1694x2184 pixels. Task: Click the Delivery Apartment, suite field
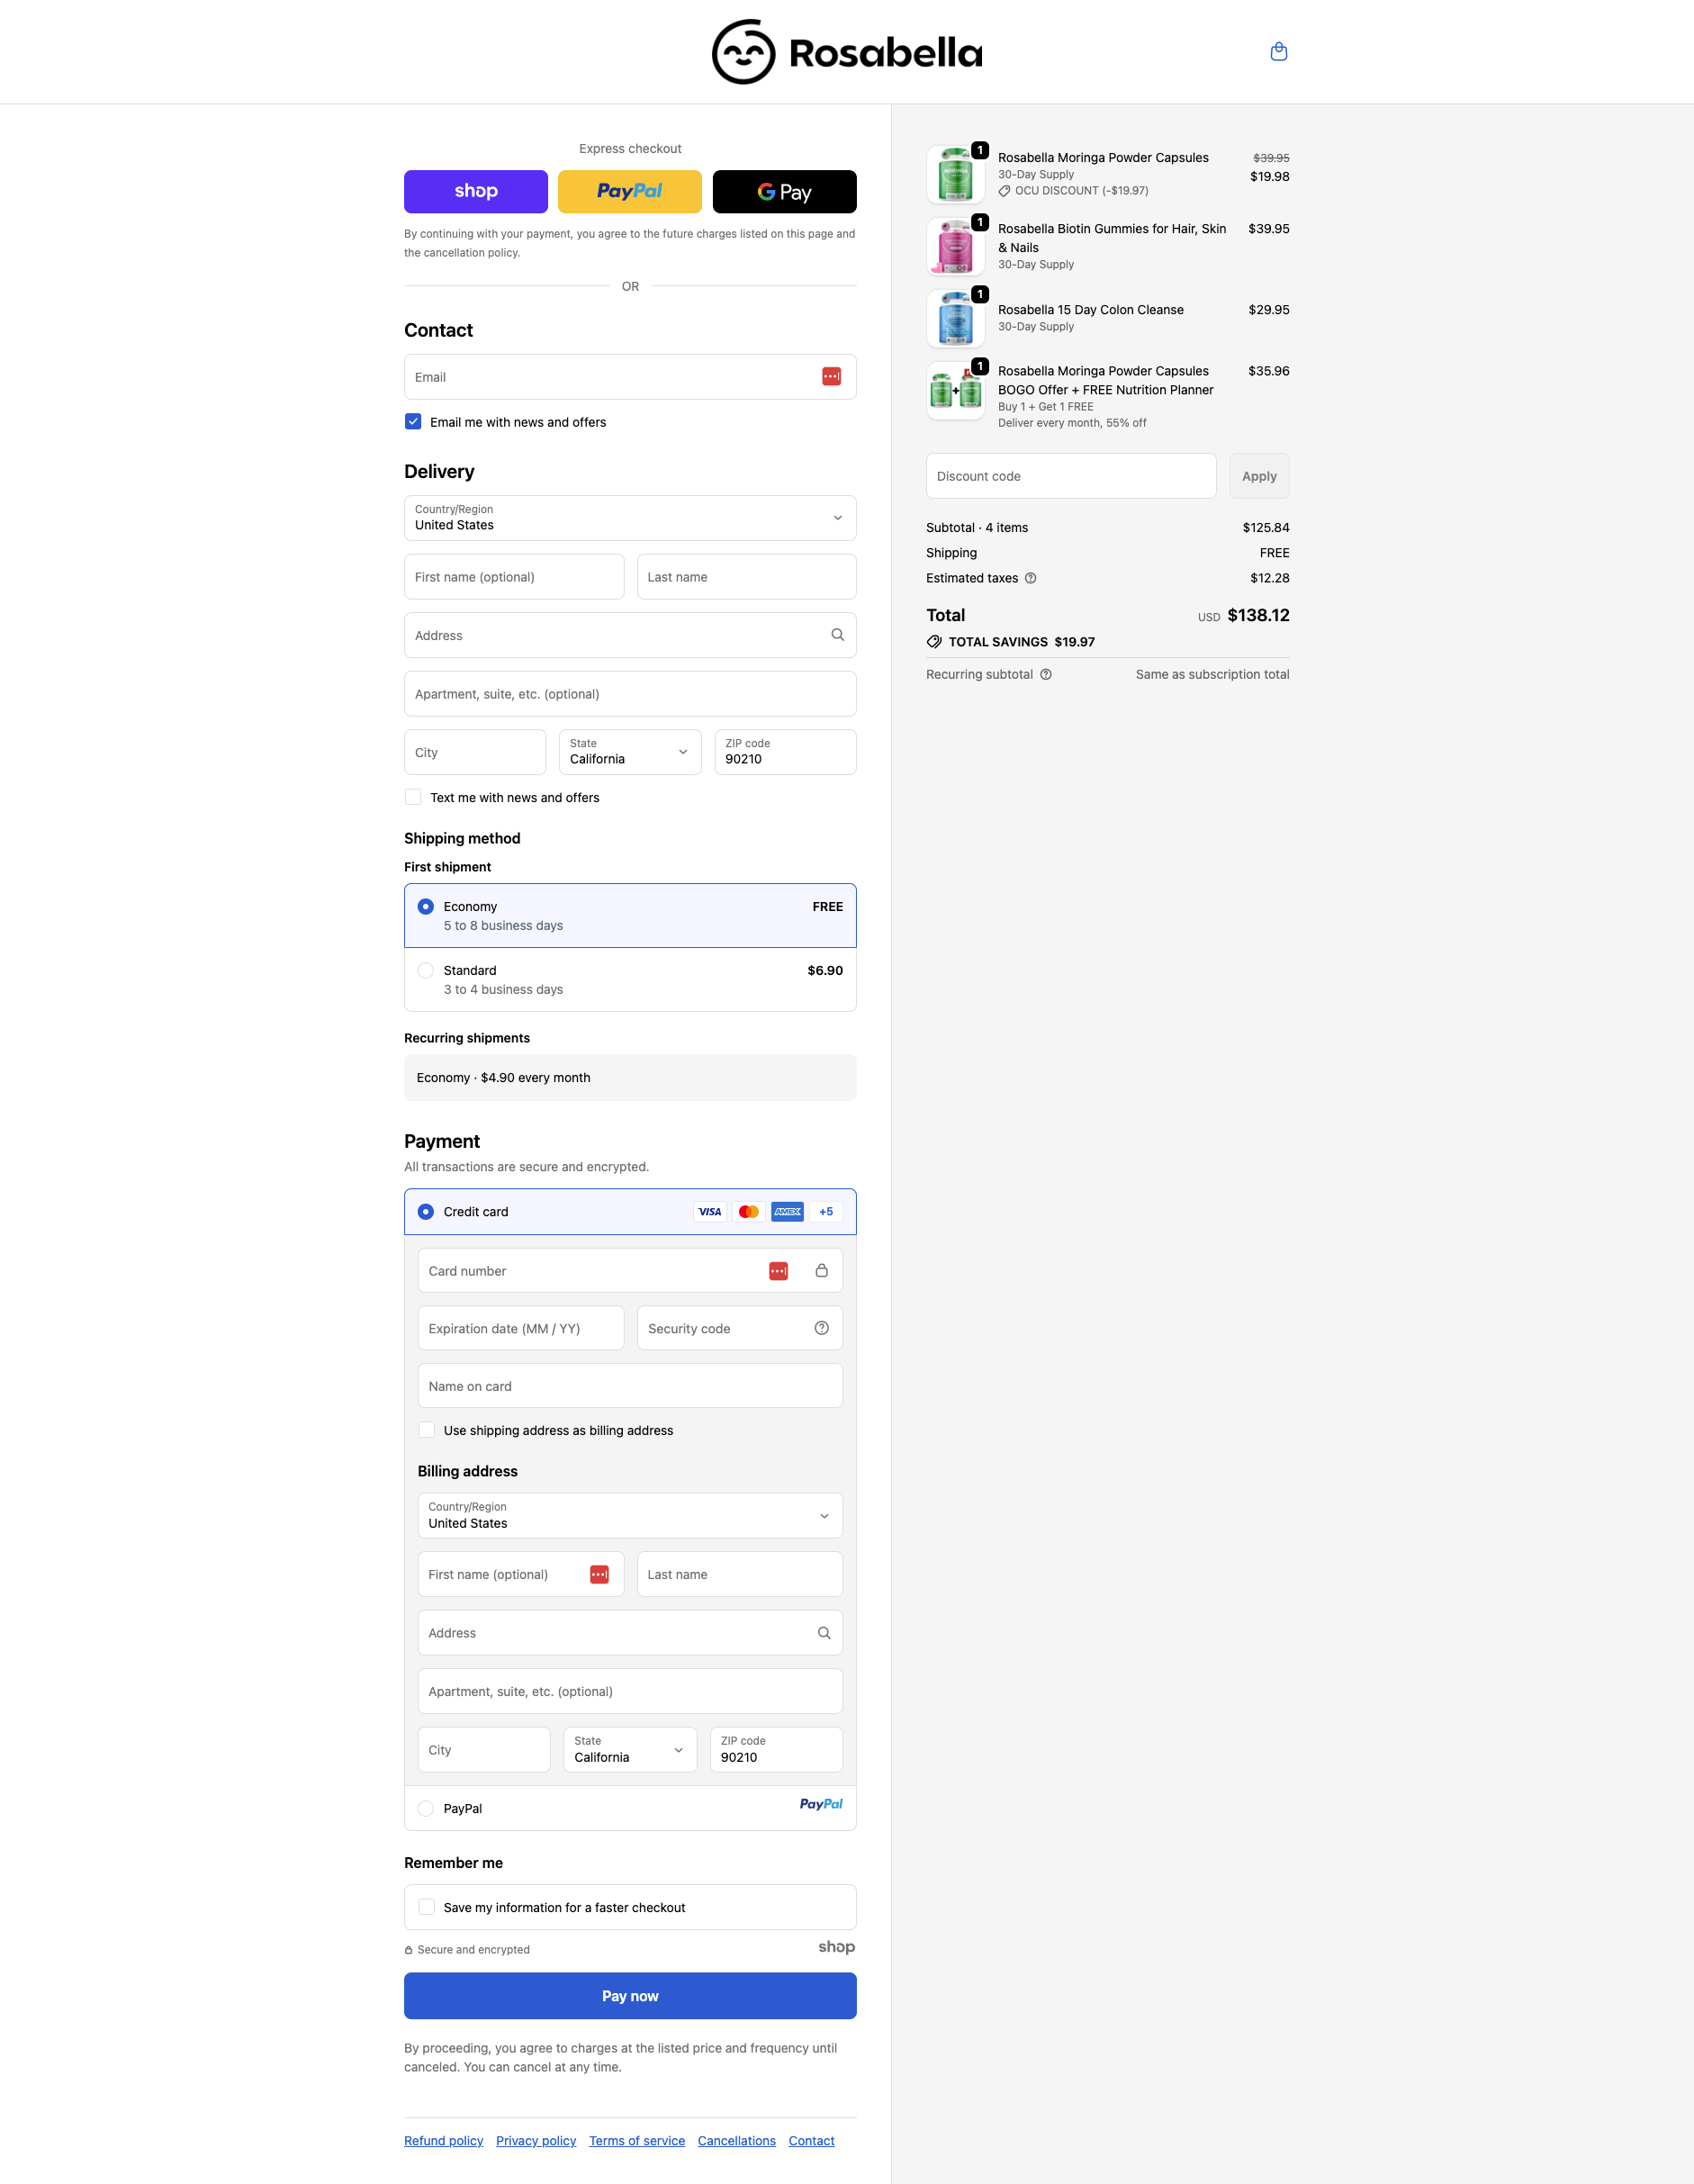[x=630, y=694]
